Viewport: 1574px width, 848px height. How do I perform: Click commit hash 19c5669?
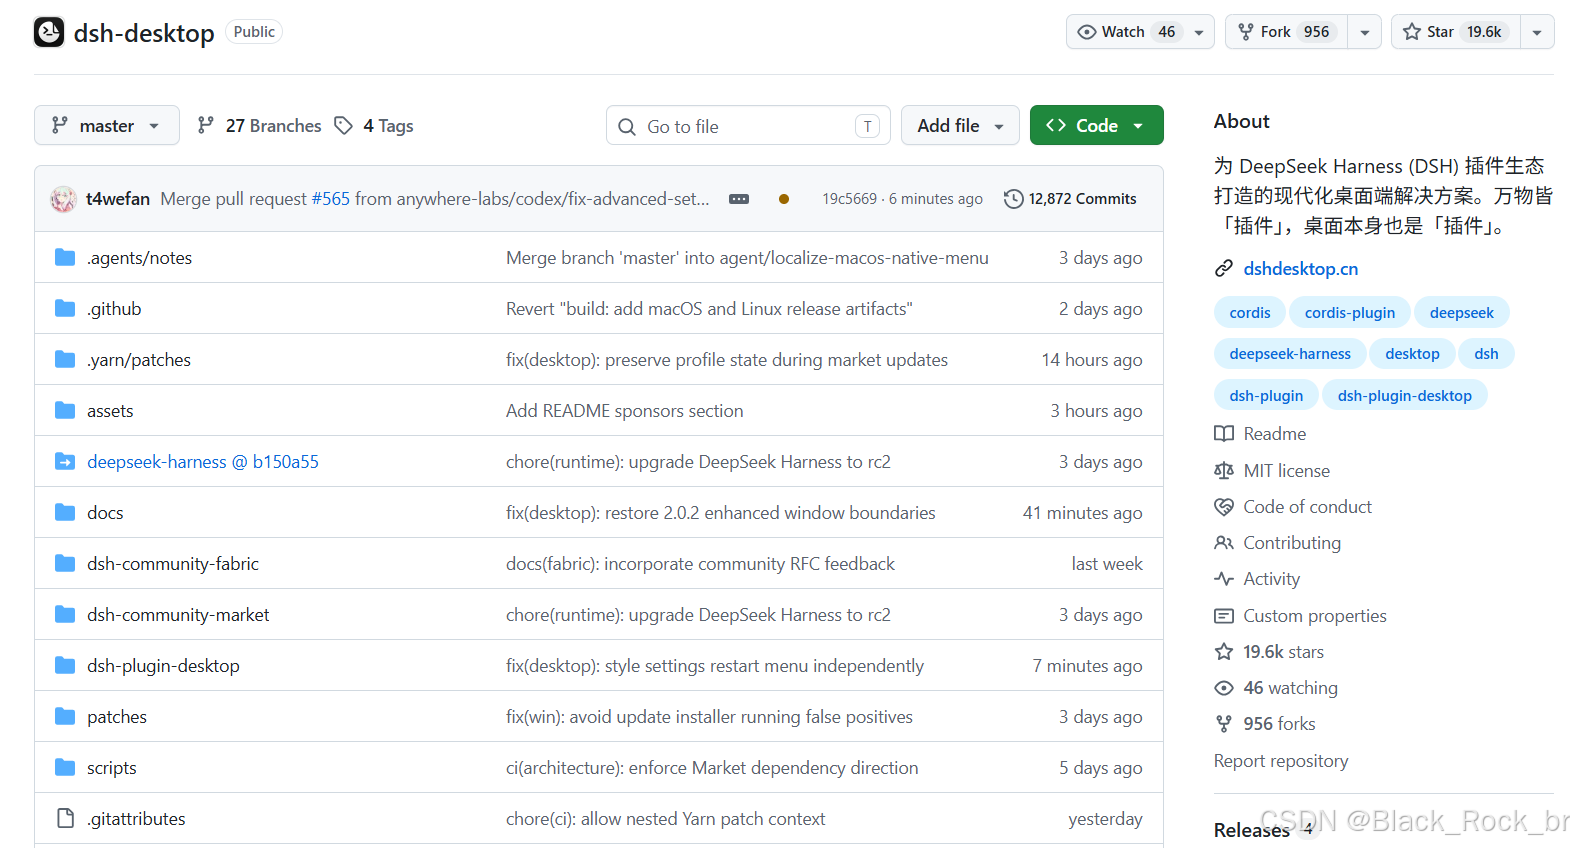(849, 199)
